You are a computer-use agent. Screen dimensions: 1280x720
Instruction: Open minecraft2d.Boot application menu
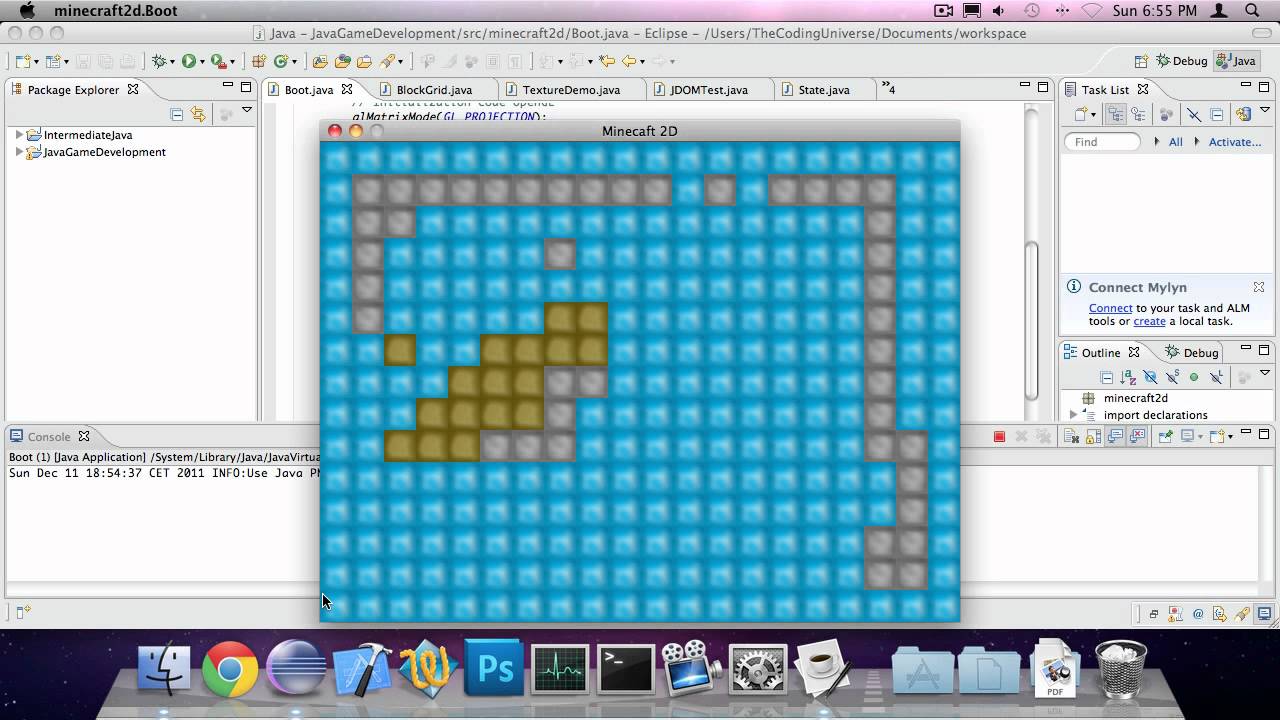pyautogui.click(x=115, y=11)
